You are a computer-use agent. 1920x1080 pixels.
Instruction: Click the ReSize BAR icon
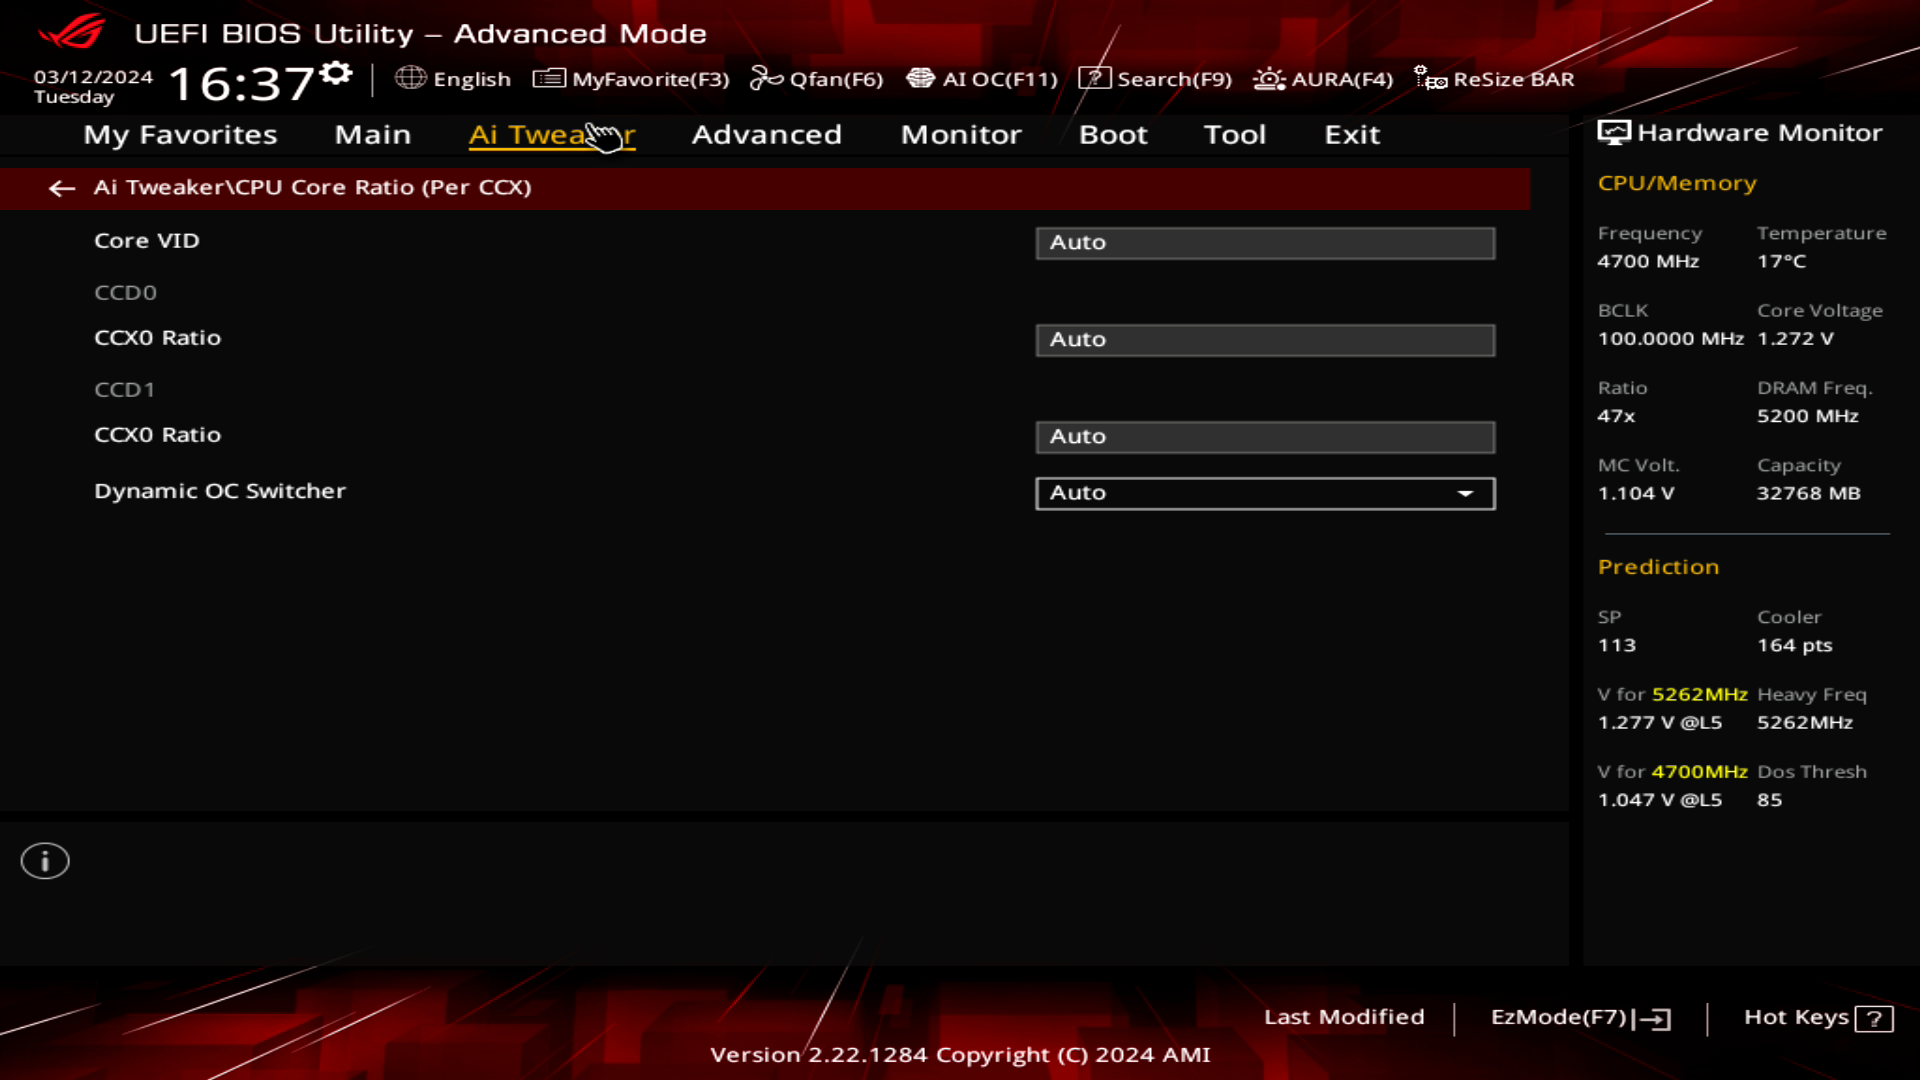click(x=1493, y=79)
